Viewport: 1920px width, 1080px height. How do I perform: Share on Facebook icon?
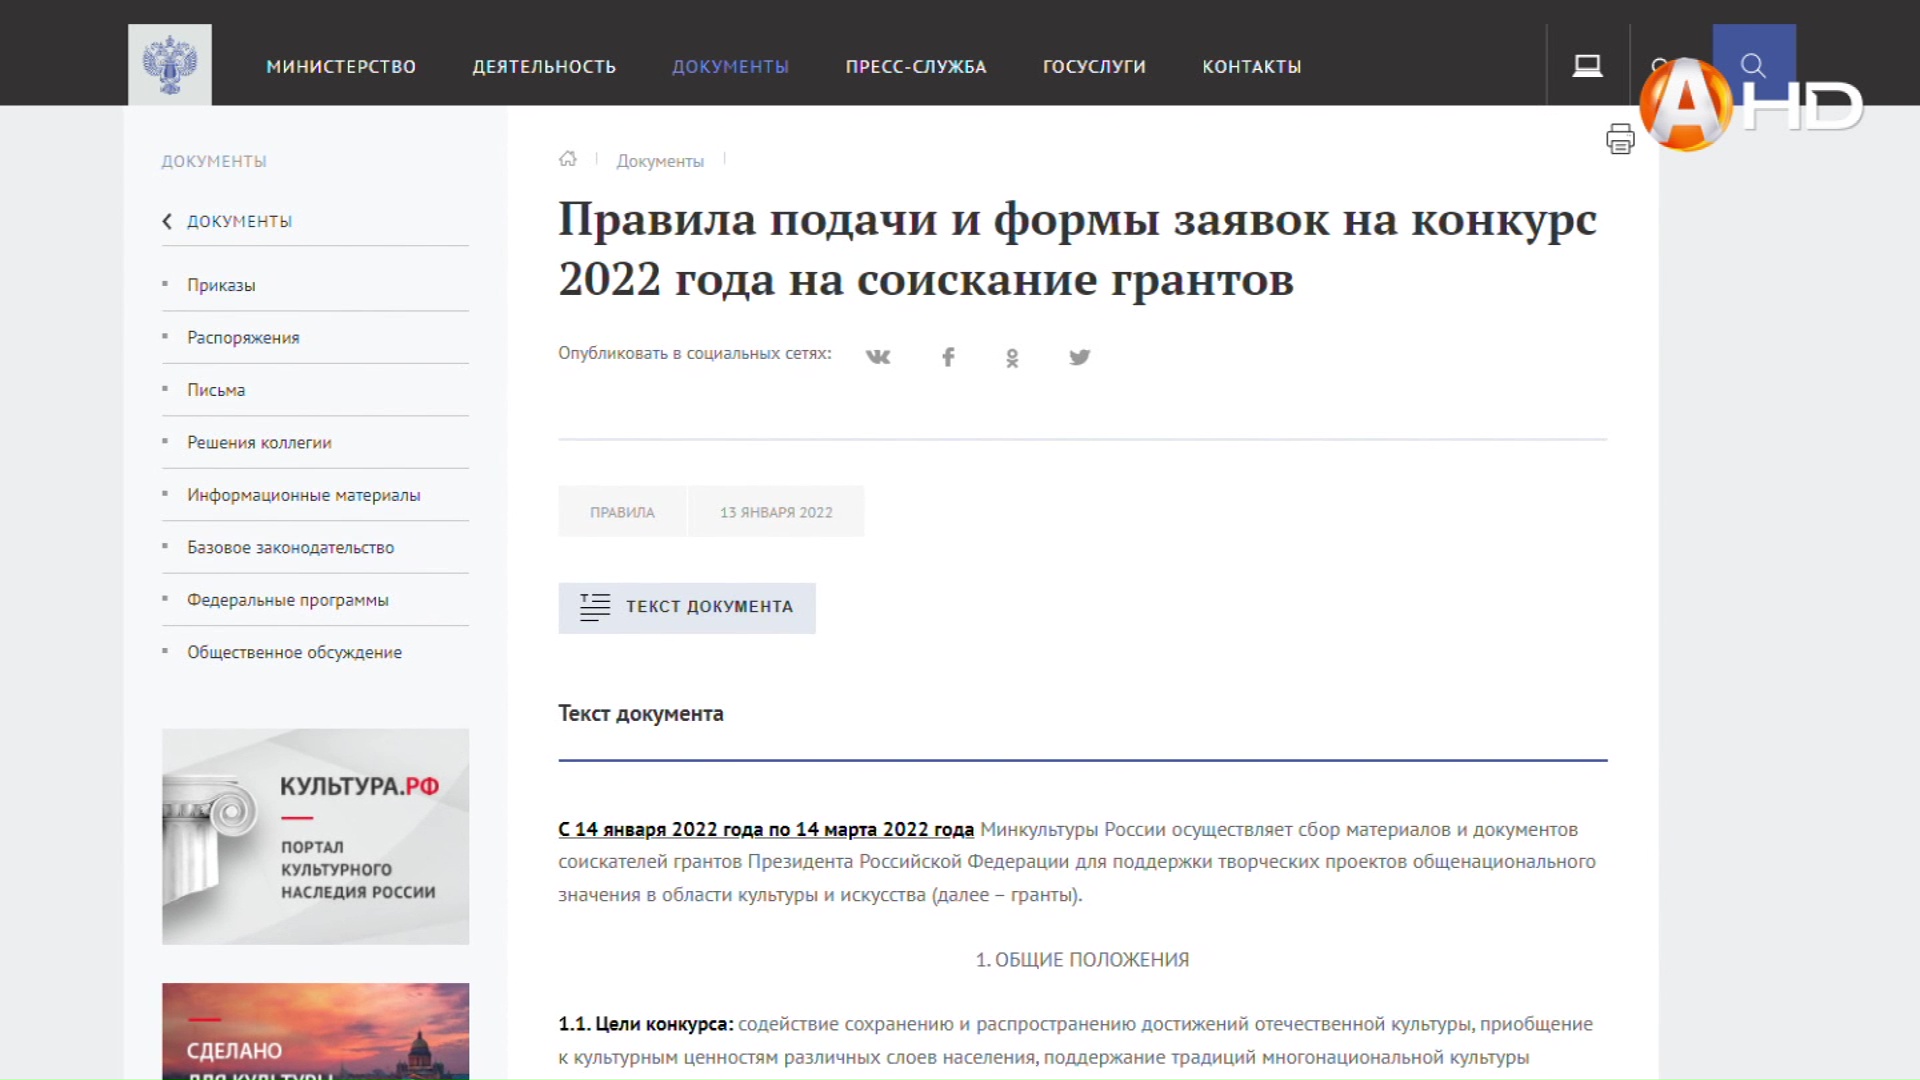pos(948,357)
